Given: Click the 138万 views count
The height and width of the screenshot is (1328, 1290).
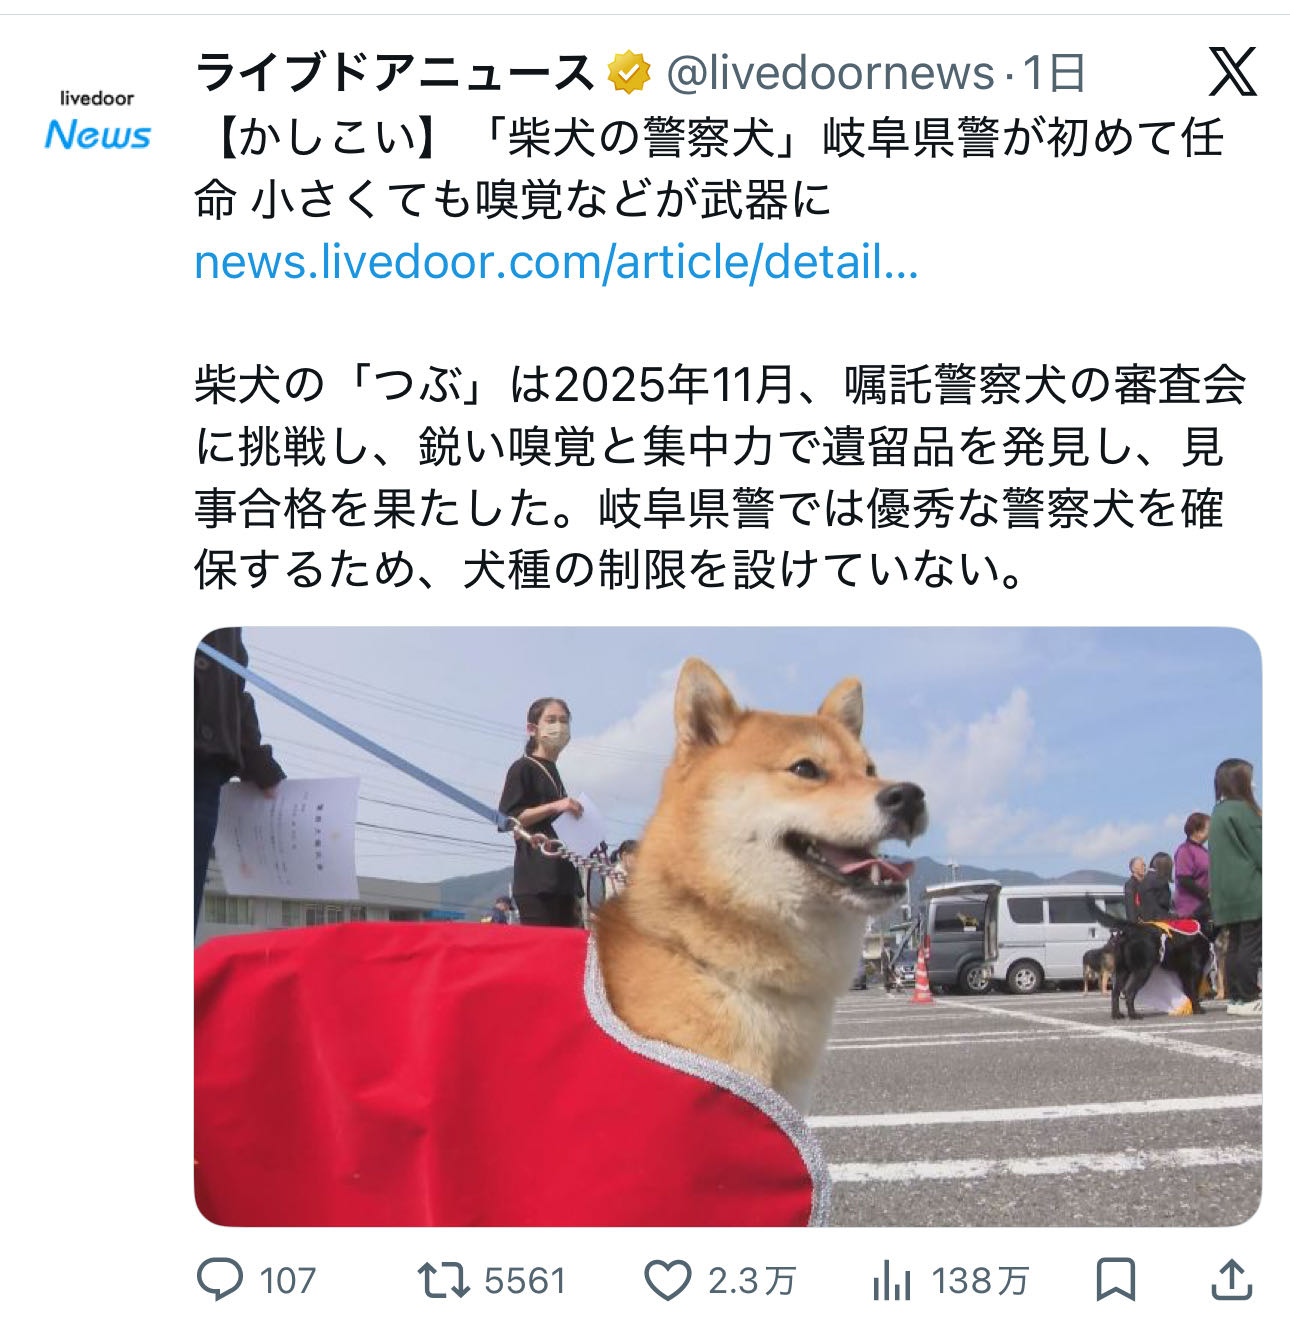Looking at the screenshot, I should 980,1281.
